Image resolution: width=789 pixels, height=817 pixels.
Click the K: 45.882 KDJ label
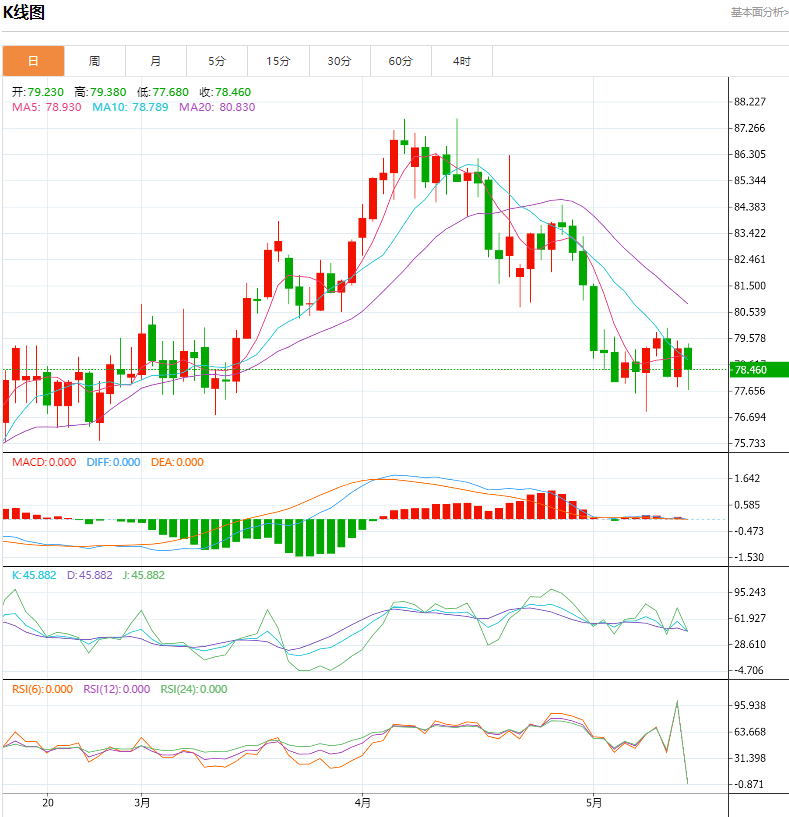34,575
